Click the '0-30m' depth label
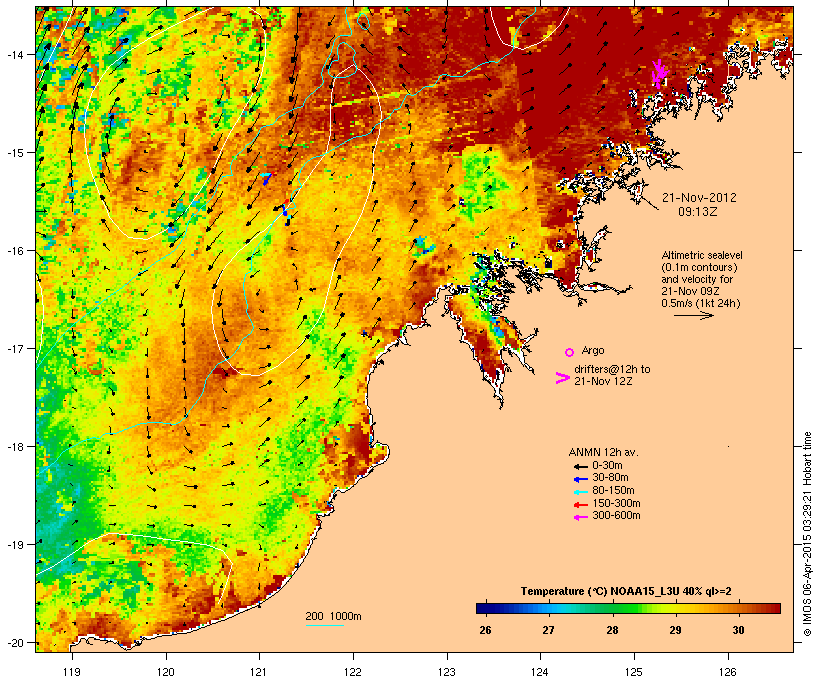820x680 pixels. coord(607,466)
